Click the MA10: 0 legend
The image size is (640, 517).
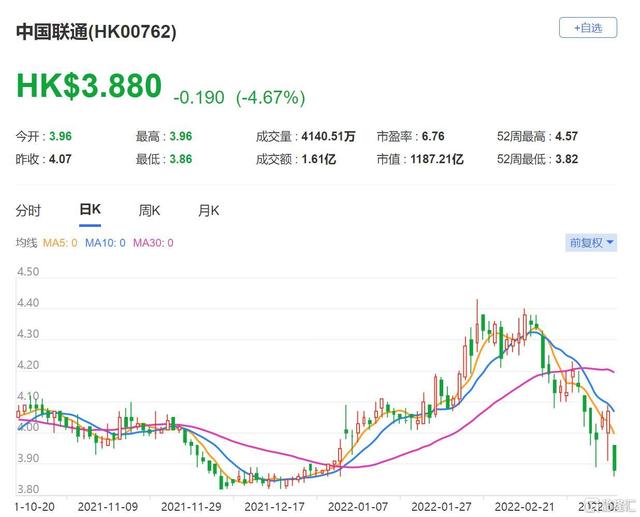pos(105,243)
